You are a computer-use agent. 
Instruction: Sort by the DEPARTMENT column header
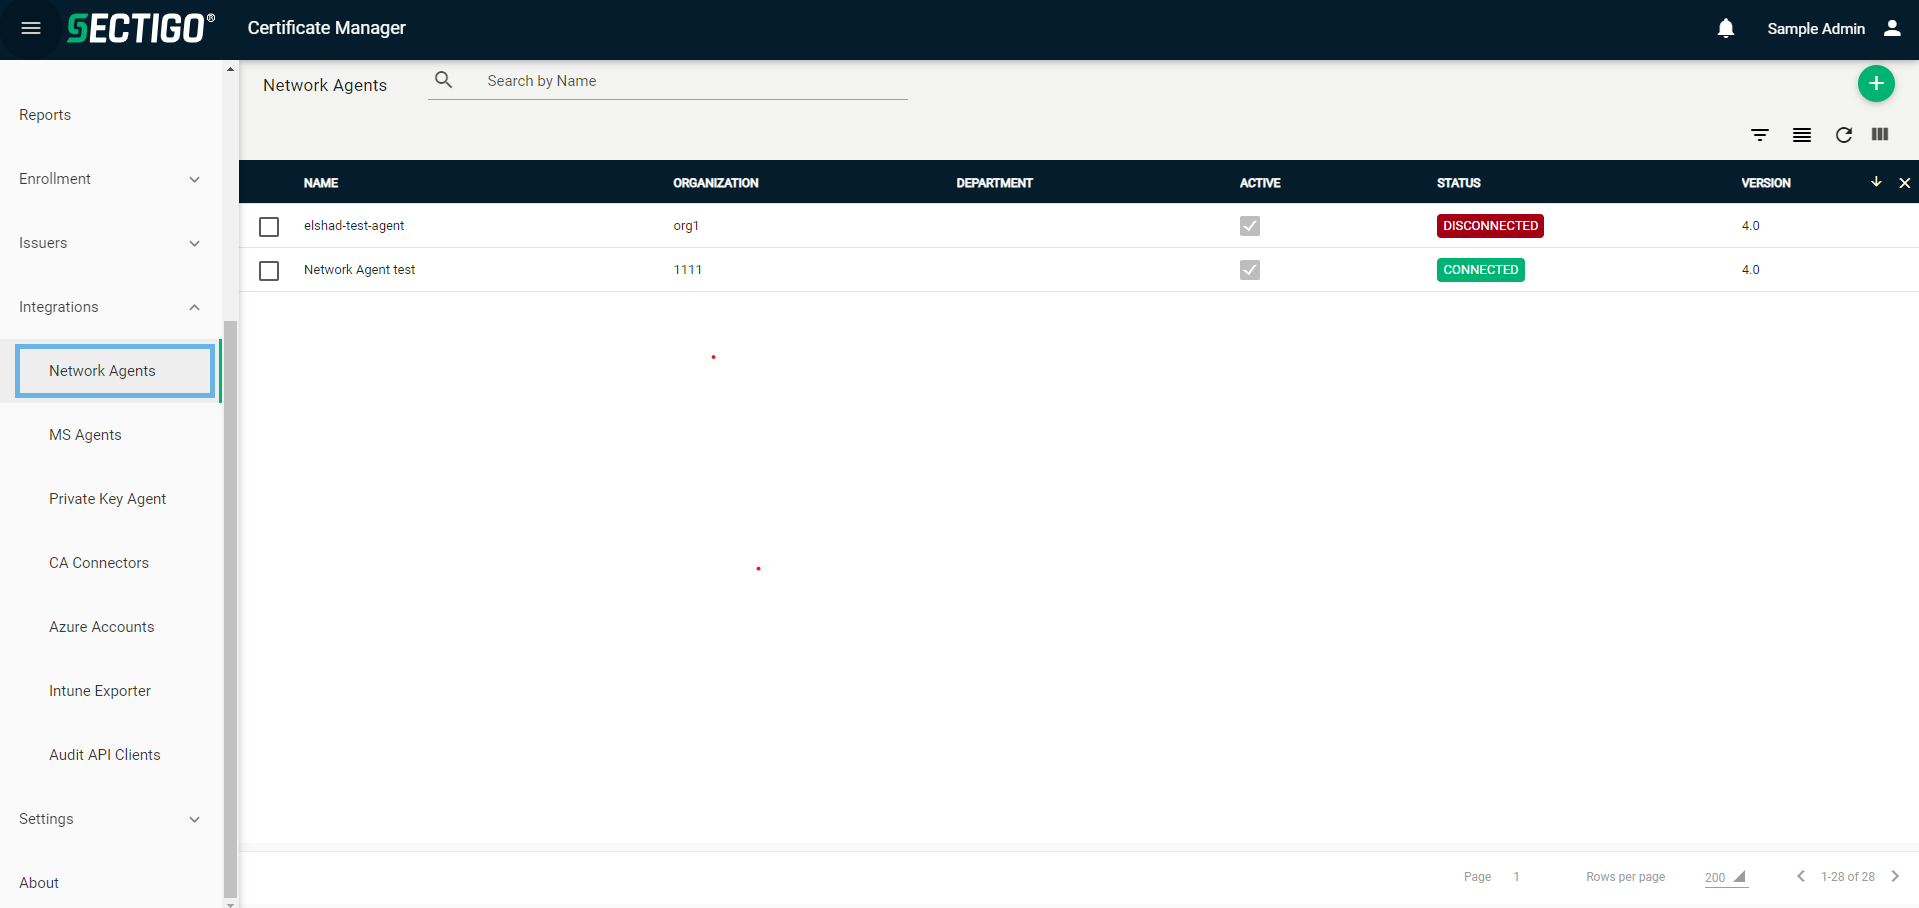click(x=994, y=183)
